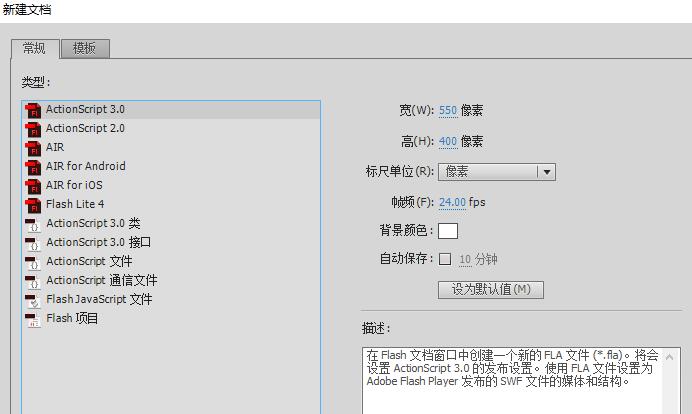Image resolution: width=692 pixels, height=414 pixels.
Task: Click the 设为默认值(M) button
Action: [x=490, y=290]
